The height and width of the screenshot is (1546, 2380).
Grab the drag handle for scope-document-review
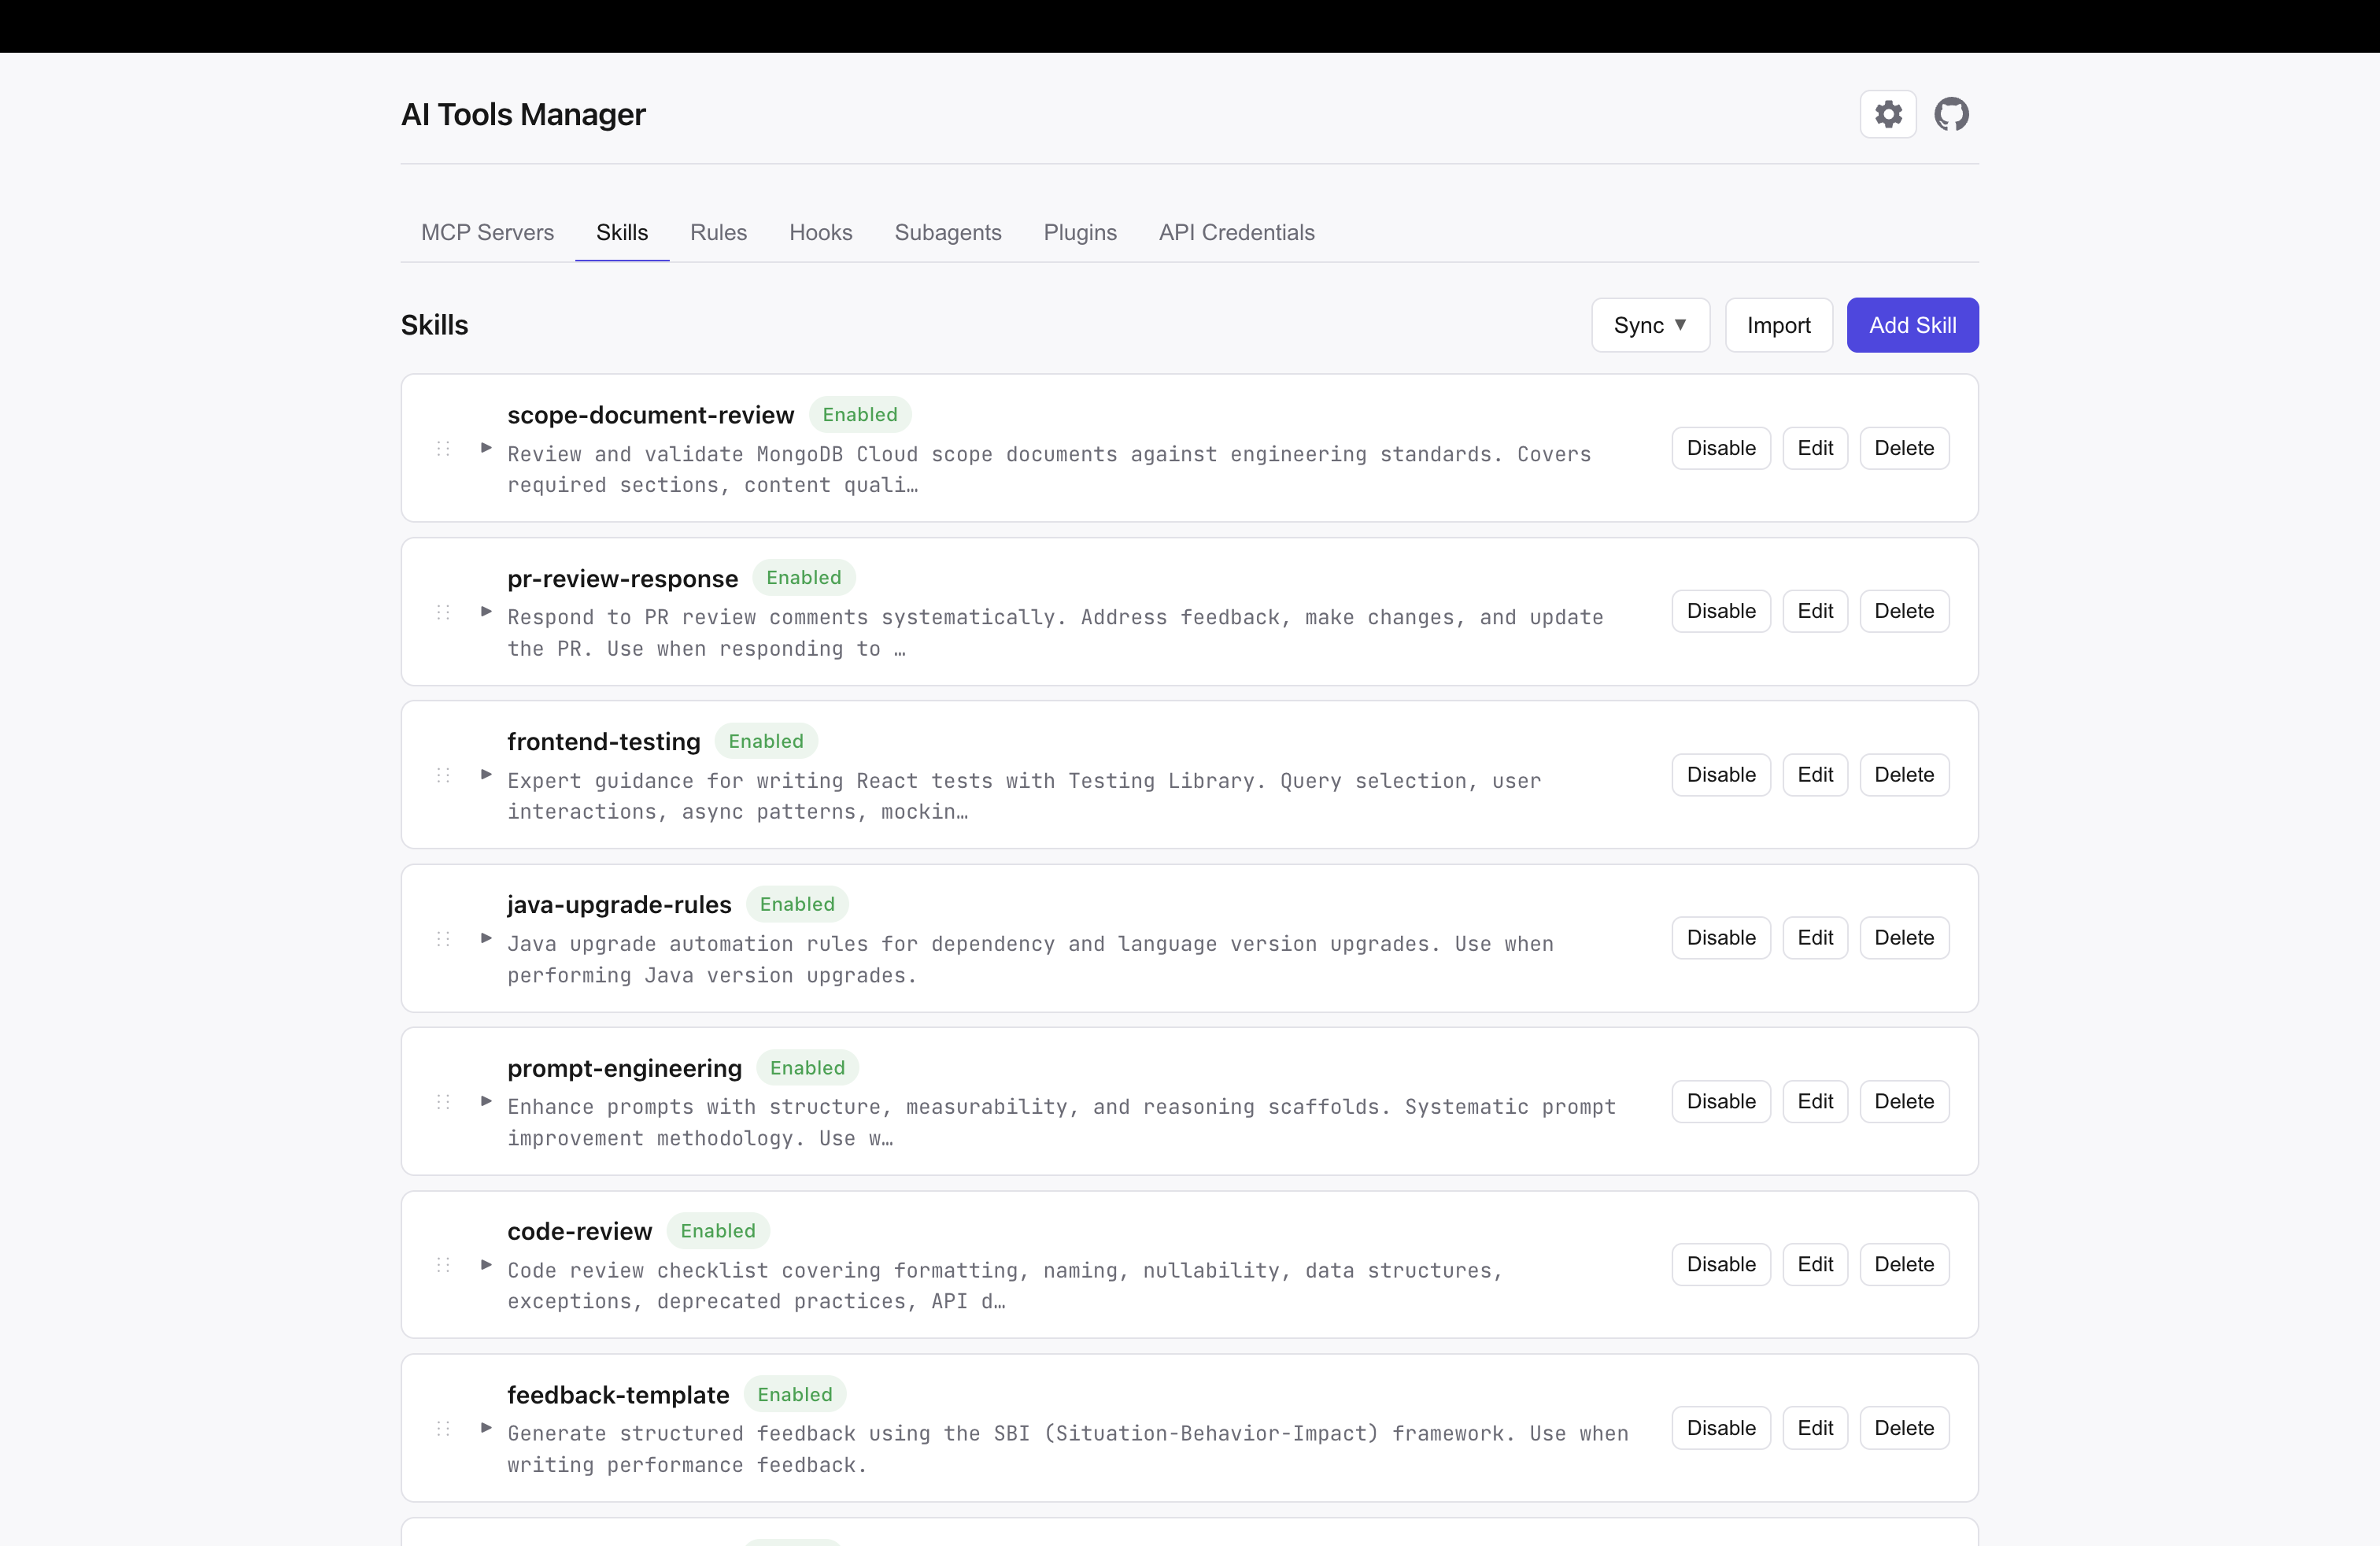(443, 448)
